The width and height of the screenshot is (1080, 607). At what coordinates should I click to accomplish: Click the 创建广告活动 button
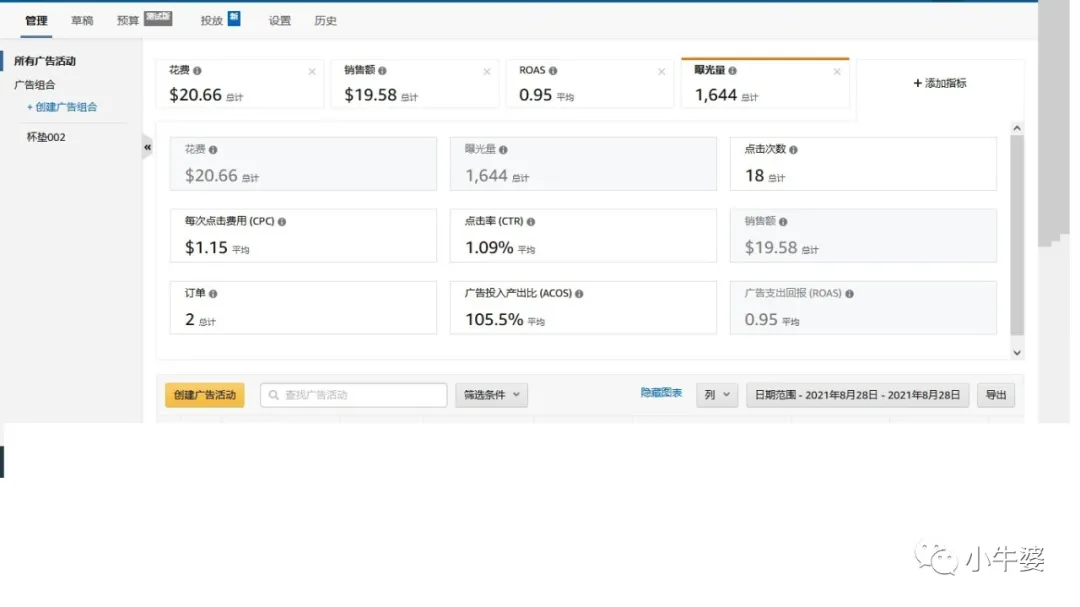[204, 394]
